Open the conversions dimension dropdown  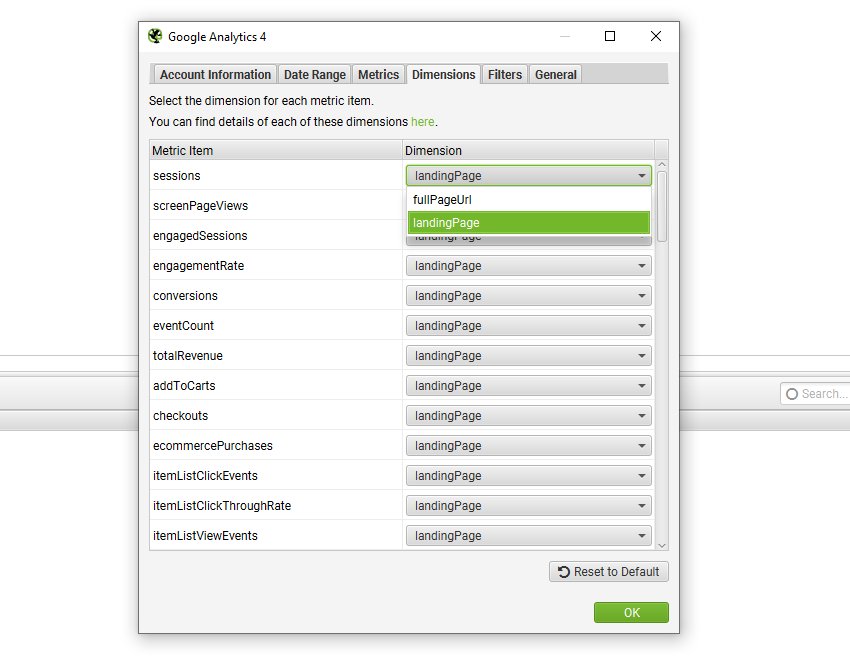coord(529,296)
